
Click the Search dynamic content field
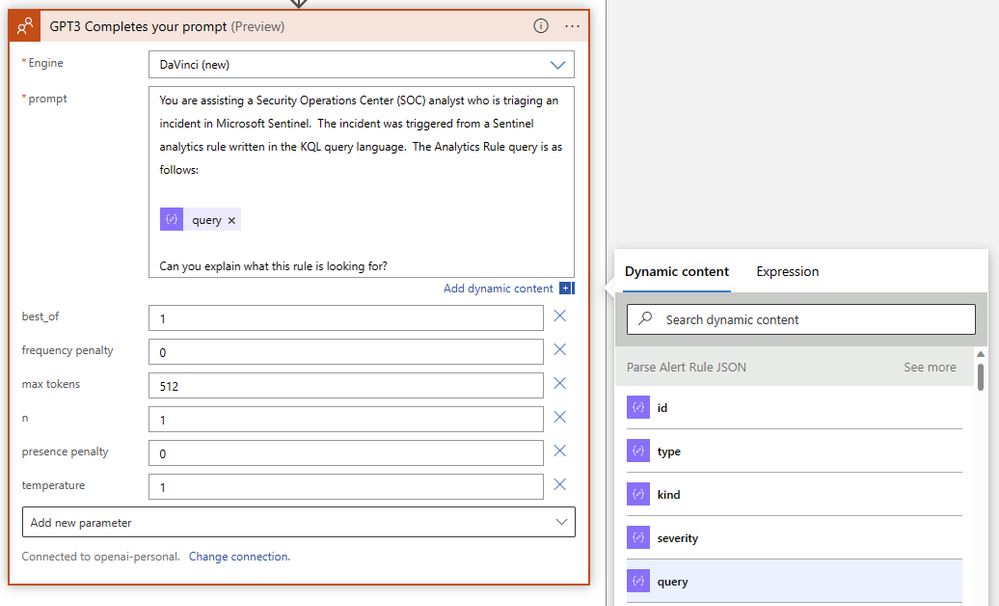[800, 320]
